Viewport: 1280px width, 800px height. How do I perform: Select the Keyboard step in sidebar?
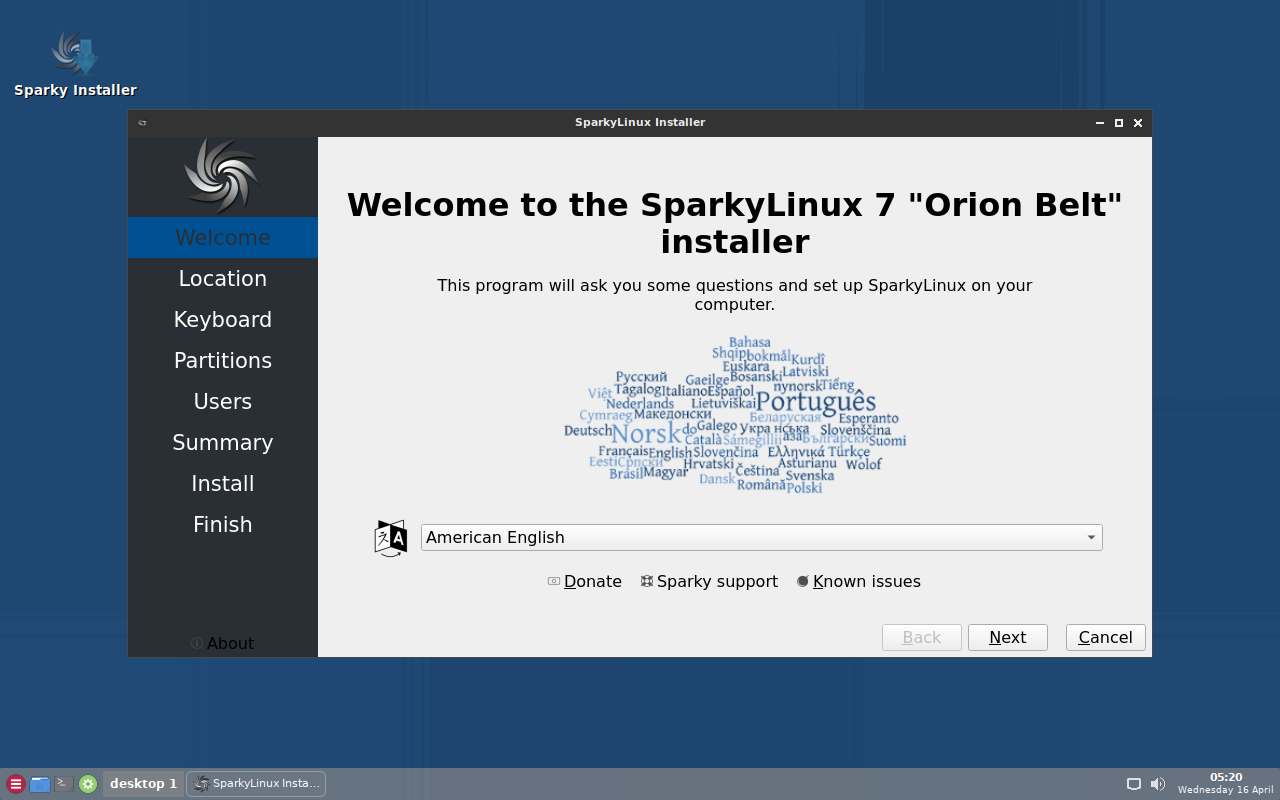point(223,320)
